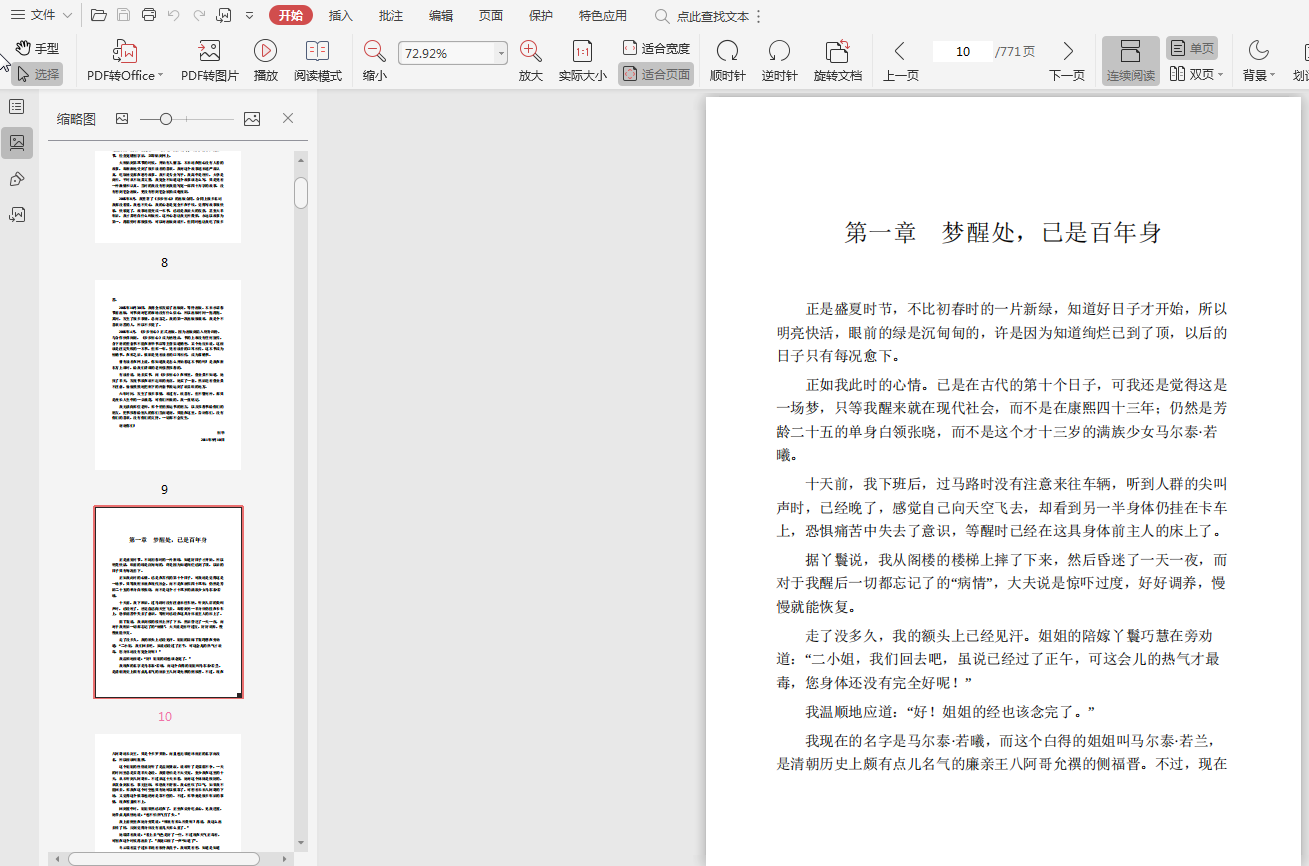Click 旋转文档 rotate document
Image resolution: width=1309 pixels, height=866 pixels.
(837, 61)
